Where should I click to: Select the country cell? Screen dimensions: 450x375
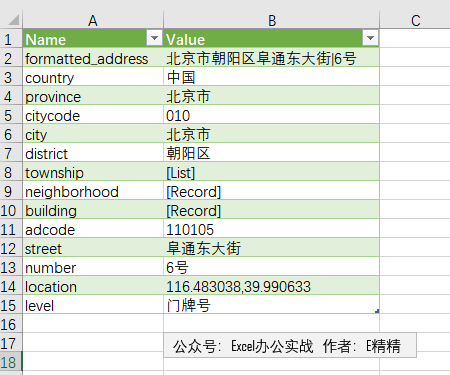coord(93,77)
